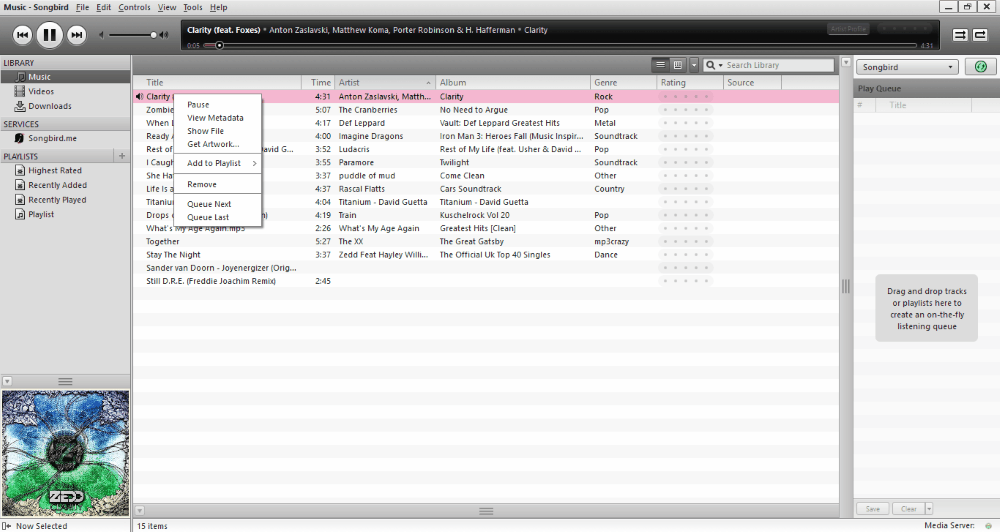Select the Stay The Night track
Image resolution: width=1000 pixels, height=532 pixels.
(x=486, y=255)
